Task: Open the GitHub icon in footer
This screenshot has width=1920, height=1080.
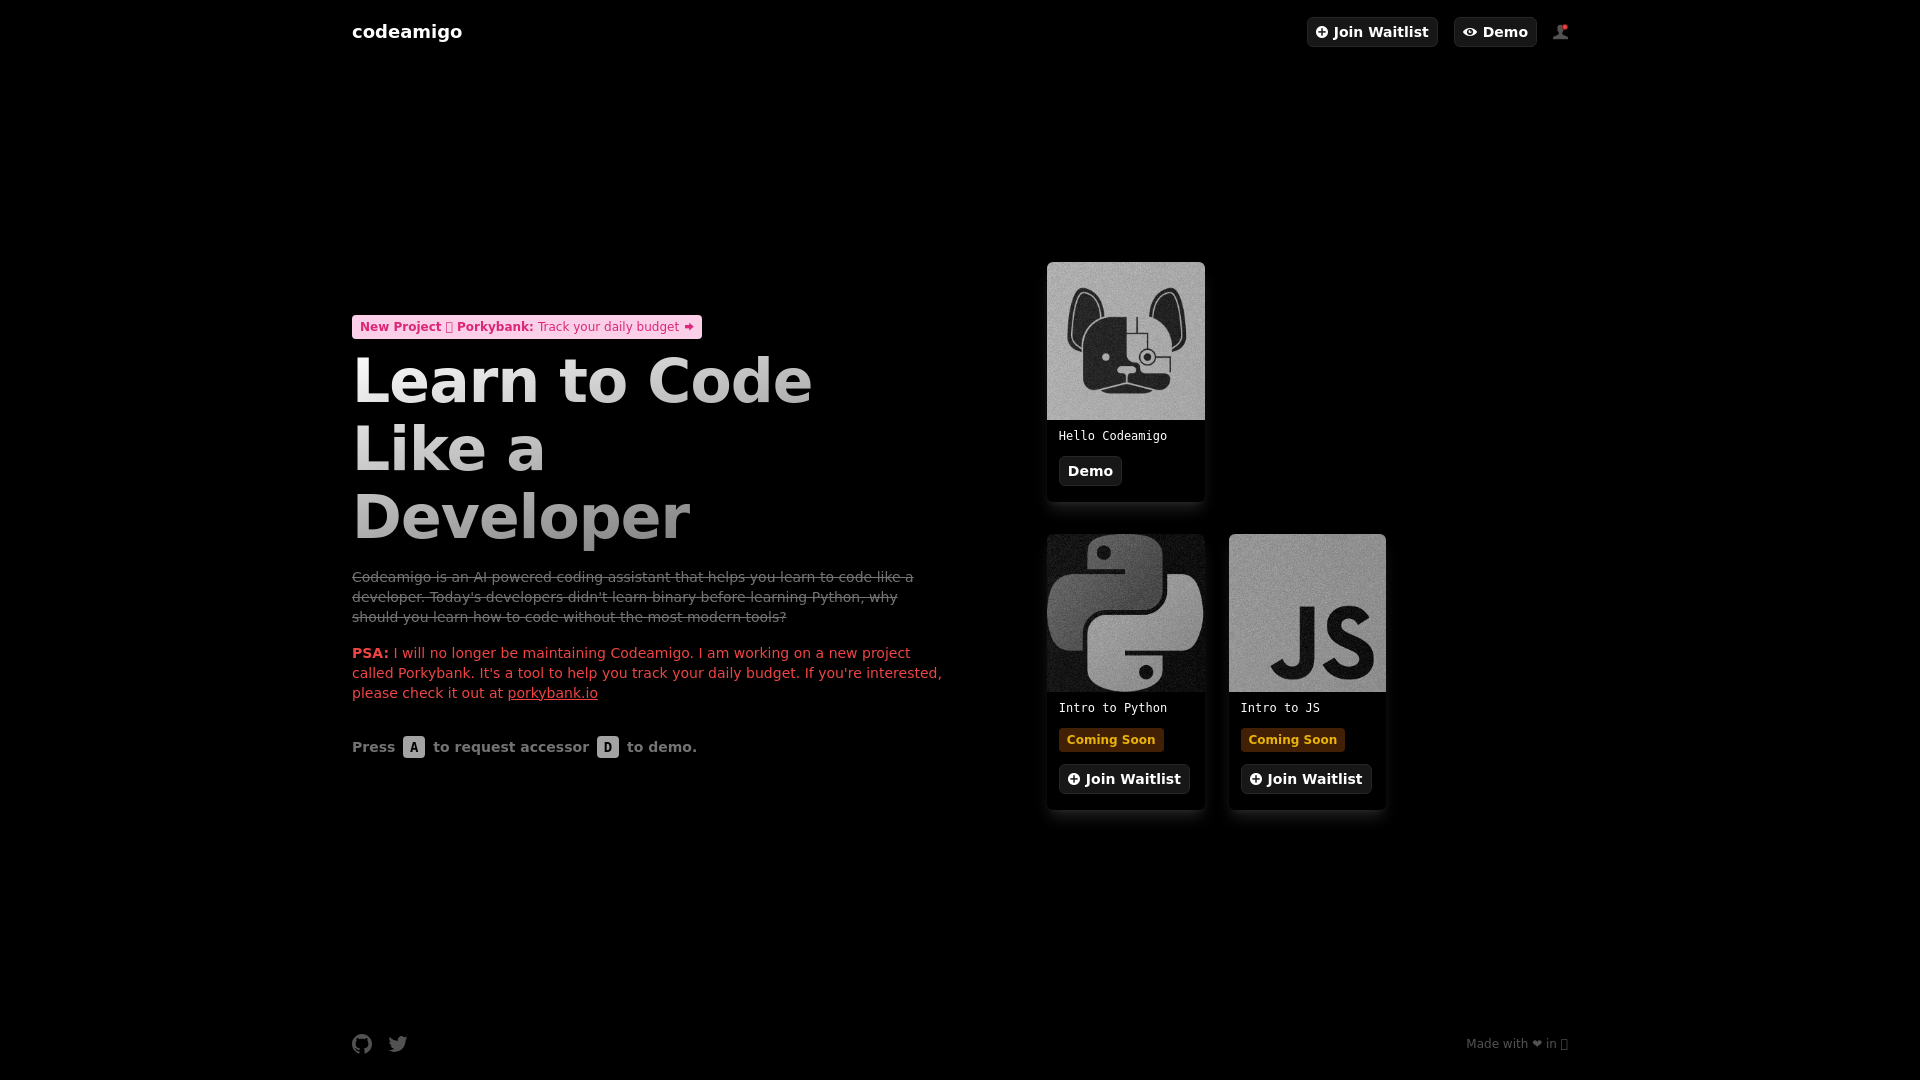Action: 362,1044
